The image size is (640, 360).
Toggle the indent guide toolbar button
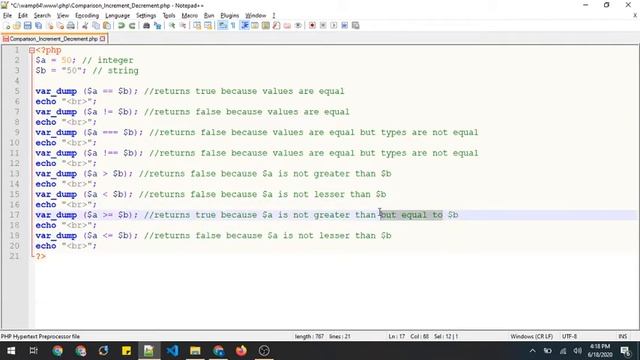[244, 26]
